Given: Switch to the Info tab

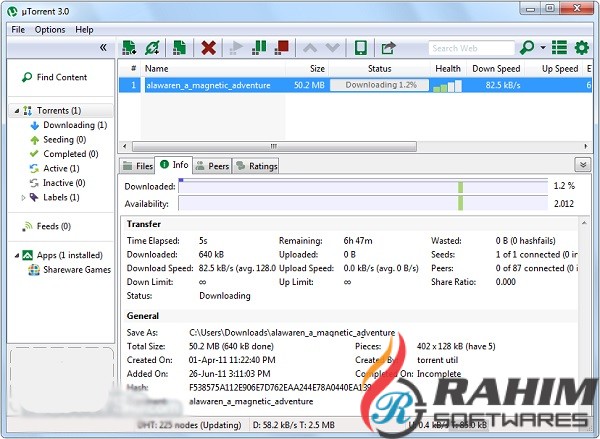Looking at the screenshot, I should 174,165.
